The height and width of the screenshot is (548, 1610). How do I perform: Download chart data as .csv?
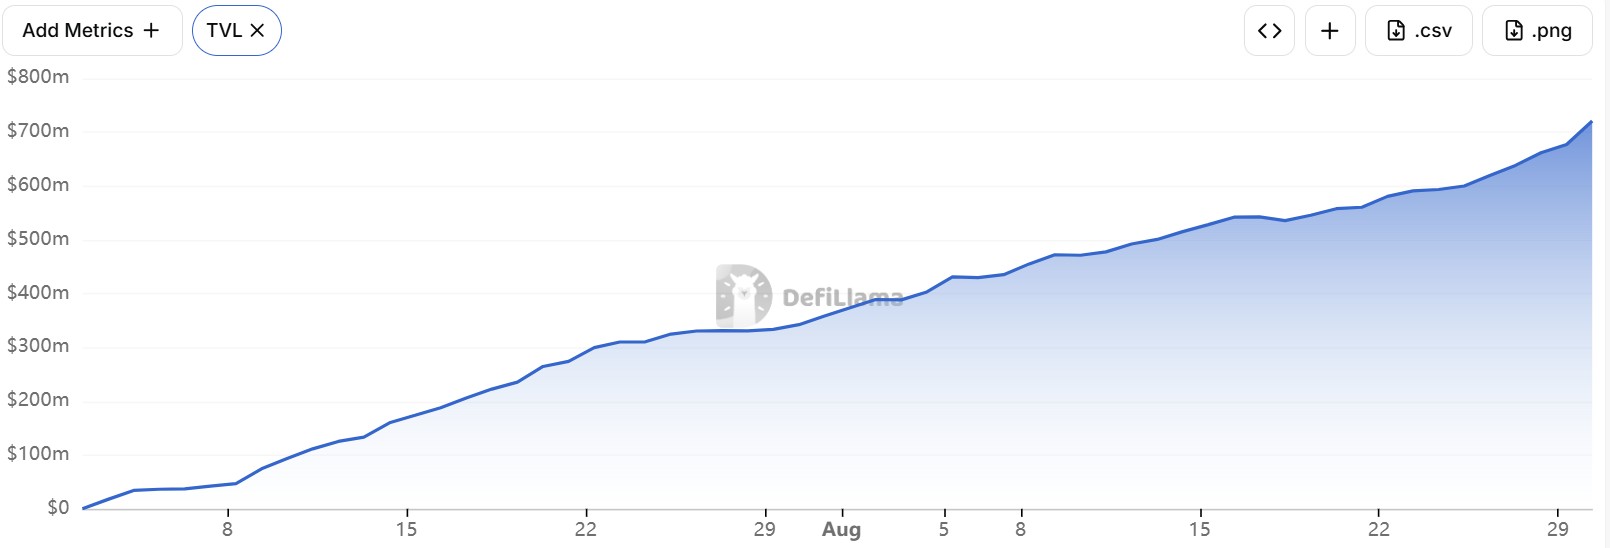[x=1419, y=30]
